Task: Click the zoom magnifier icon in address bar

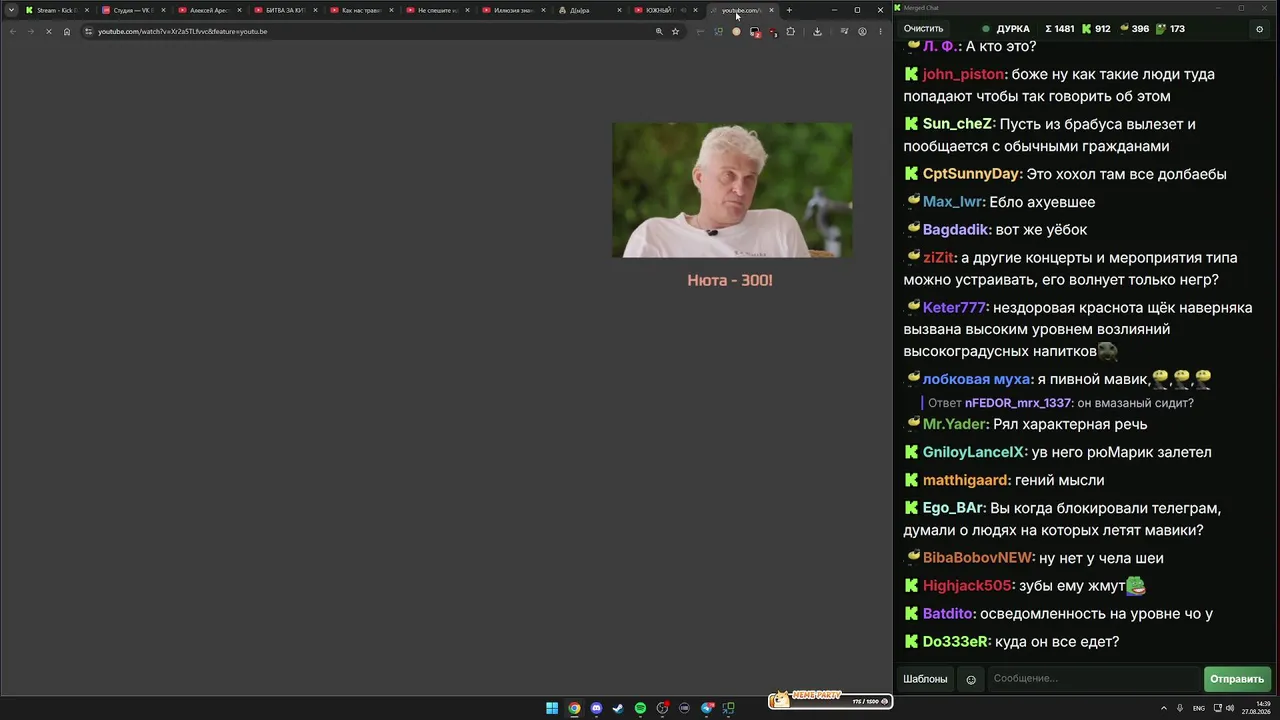Action: coord(659,31)
